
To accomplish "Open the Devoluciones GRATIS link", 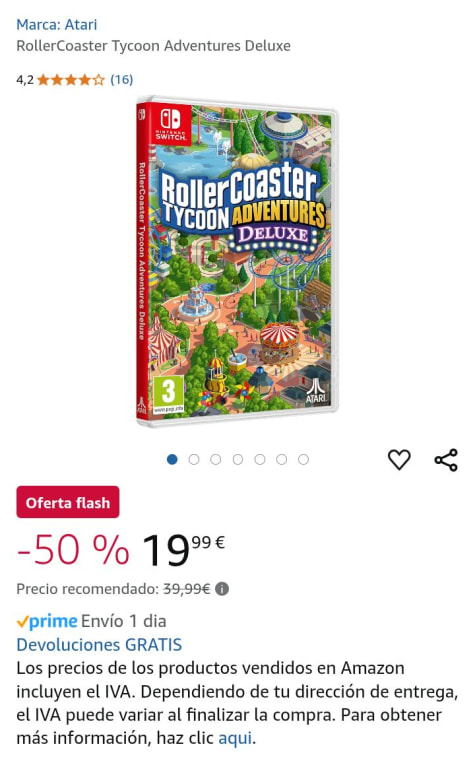I will coord(99,644).
